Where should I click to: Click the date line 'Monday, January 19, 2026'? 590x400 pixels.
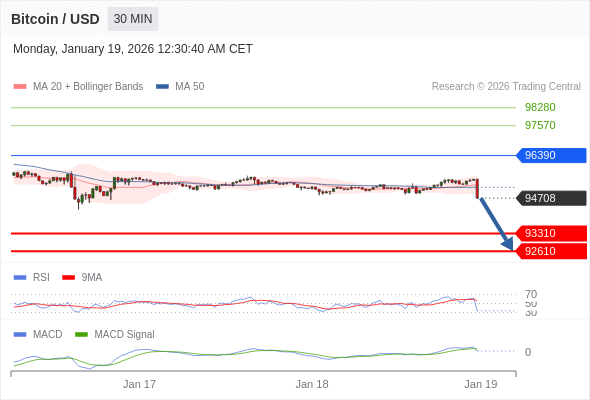[133, 49]
